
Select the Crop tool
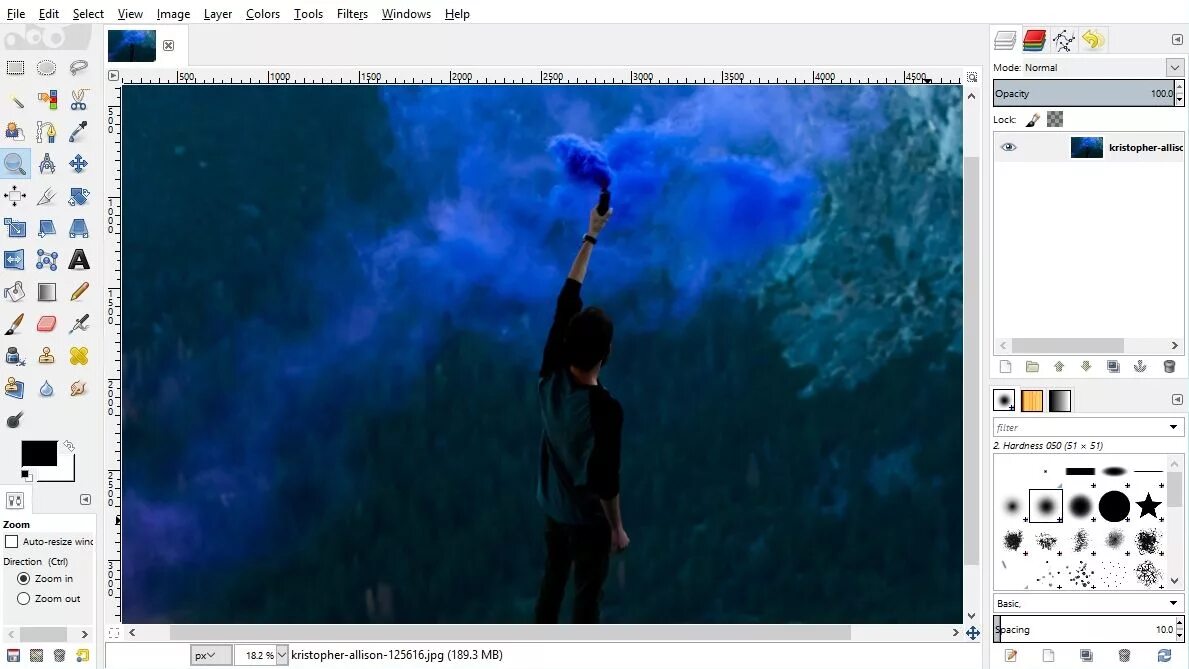tap(46, 196)
